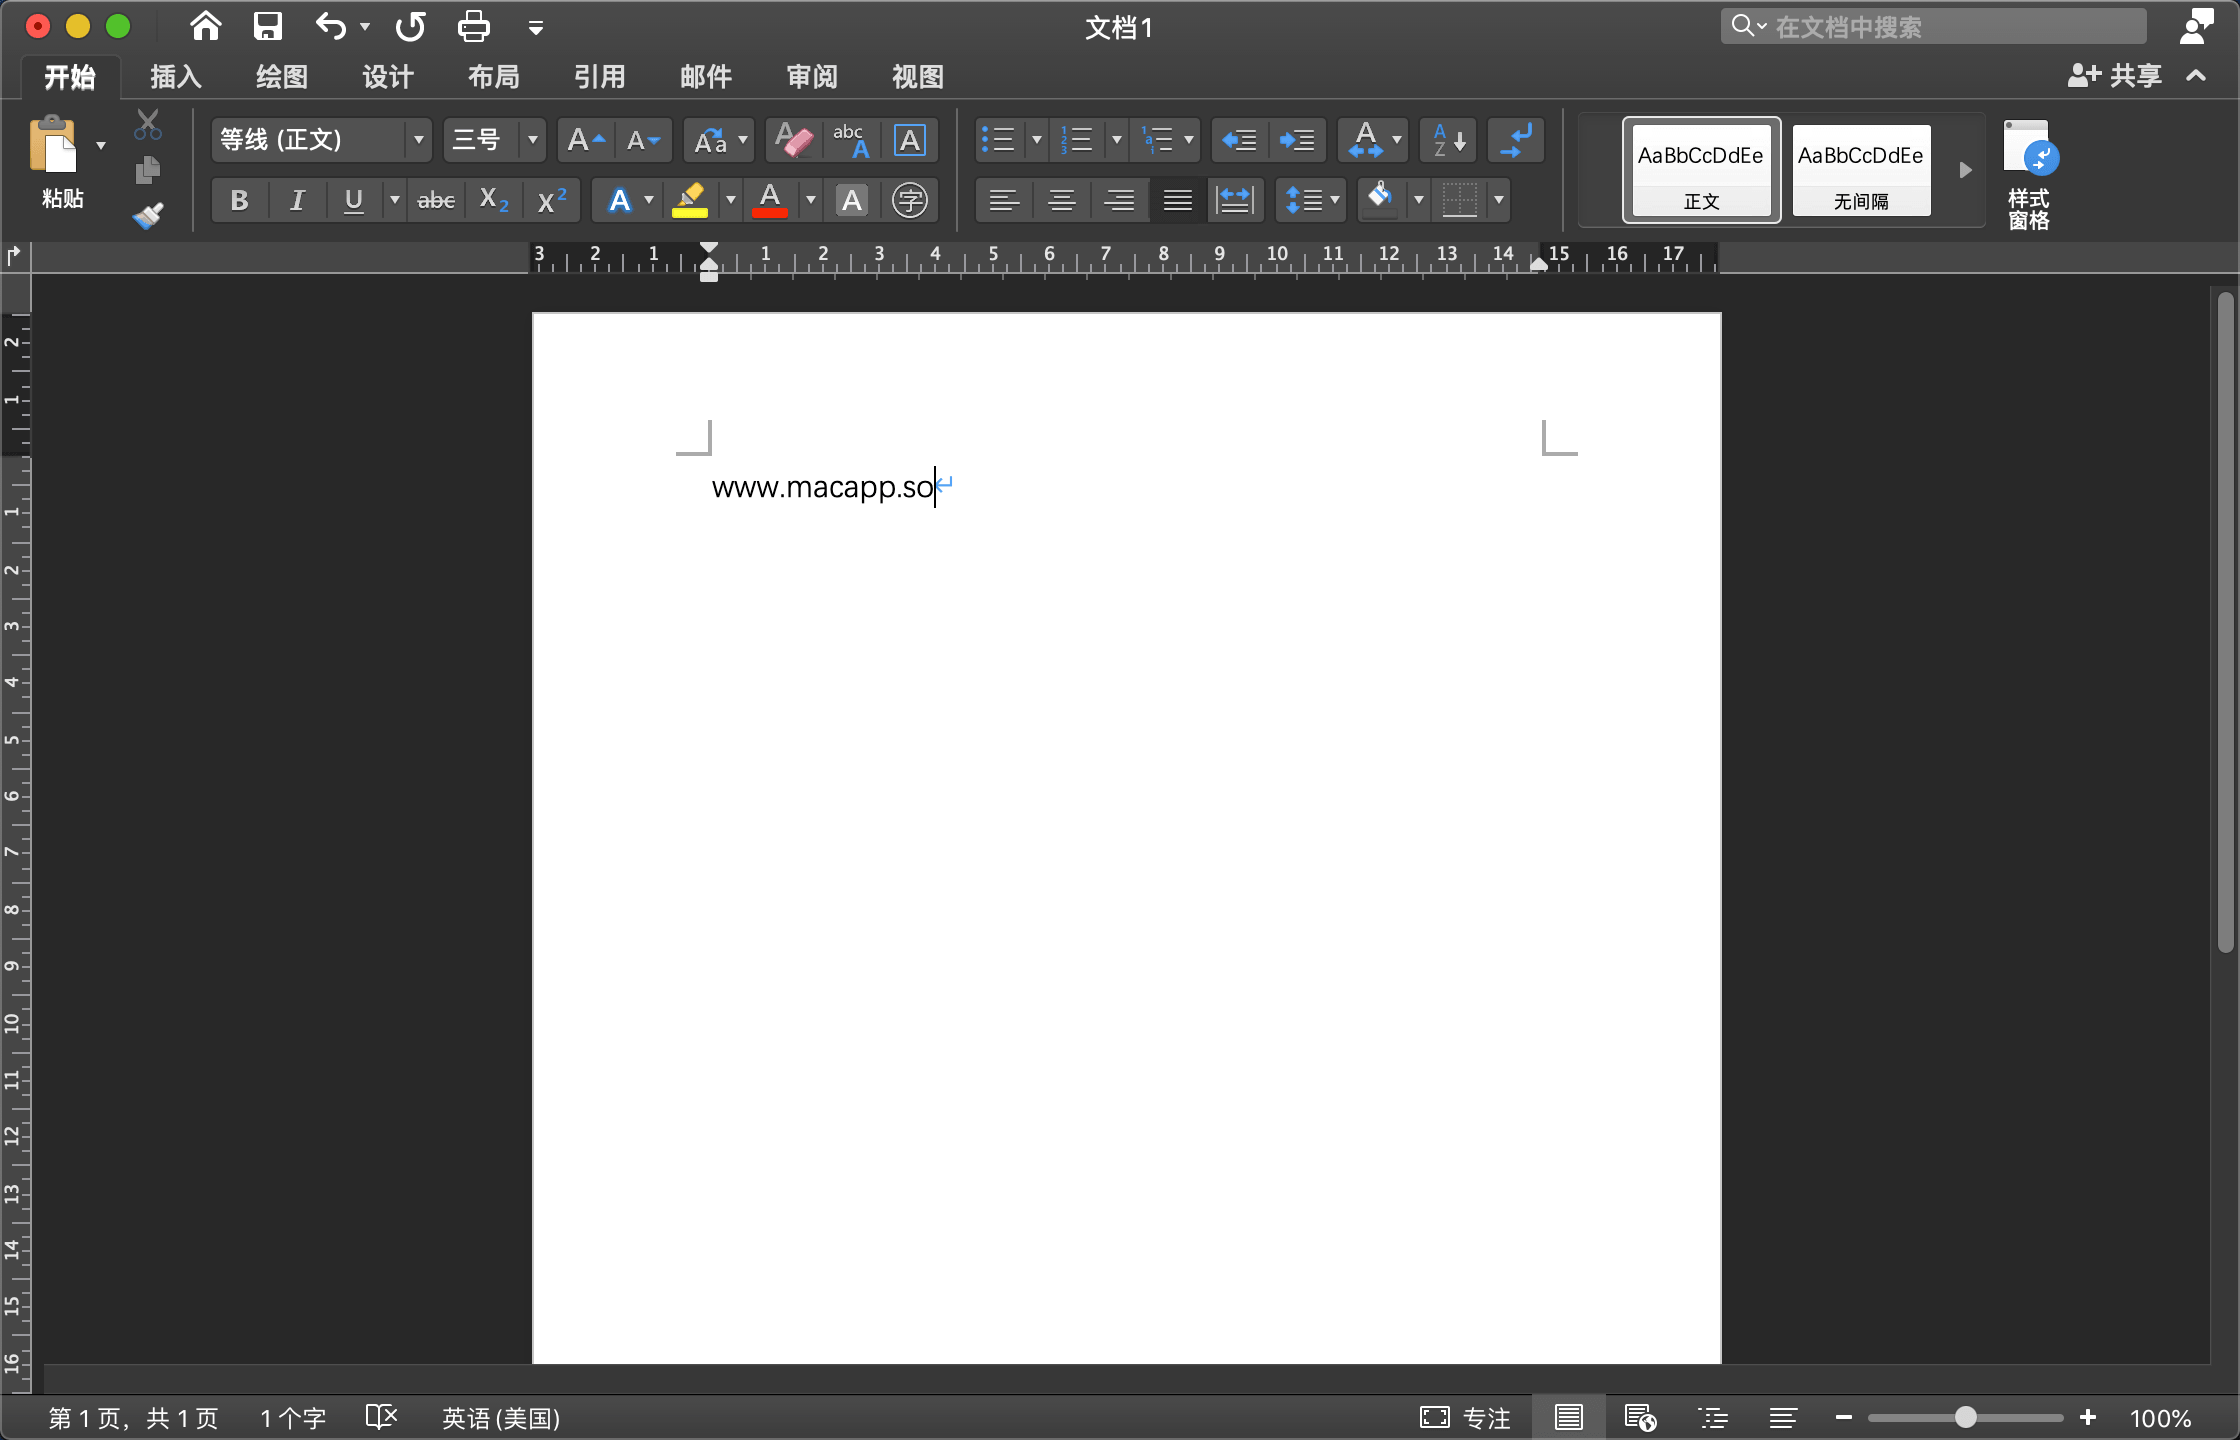Open the phonetic guide (abc A) tool
The image size is (2240, 1440).
point(852,140)
